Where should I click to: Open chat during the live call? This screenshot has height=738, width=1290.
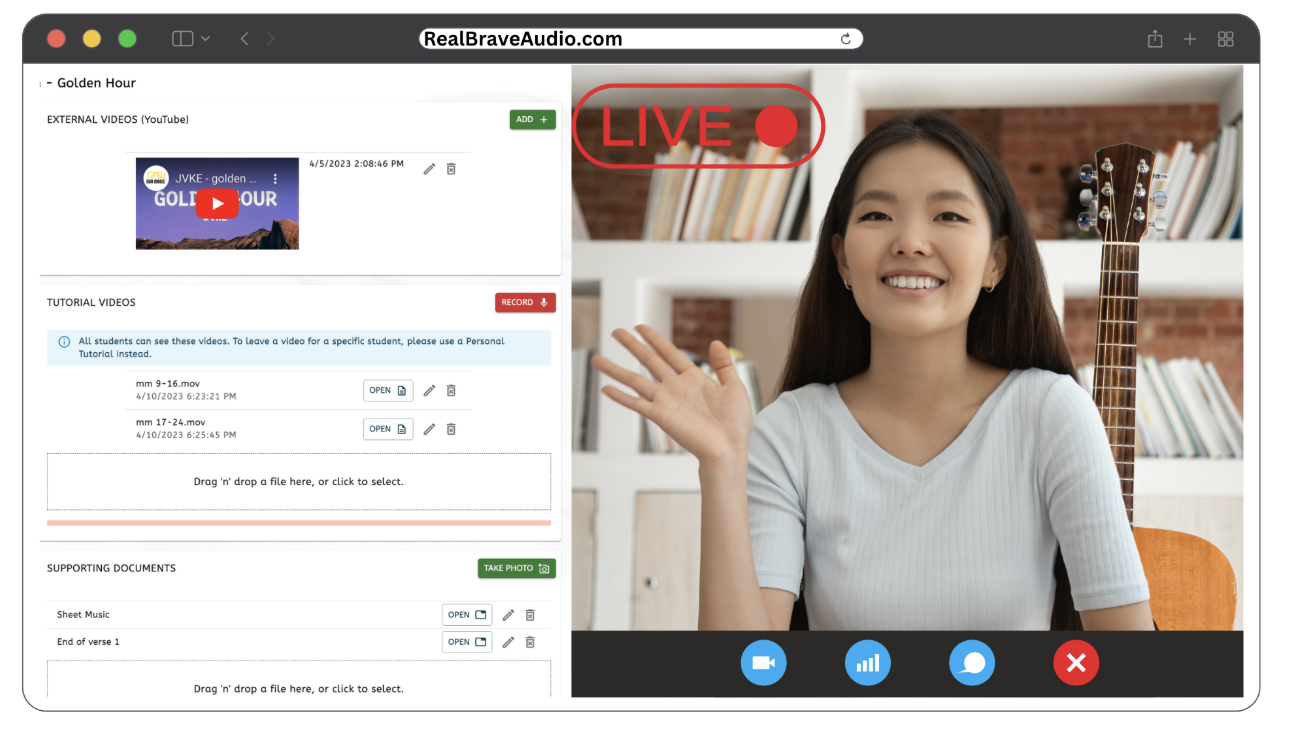pos(971,662)
